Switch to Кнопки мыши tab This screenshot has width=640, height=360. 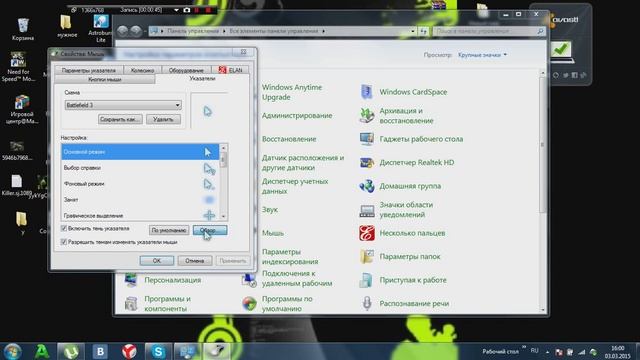click(x=104, y=79)
